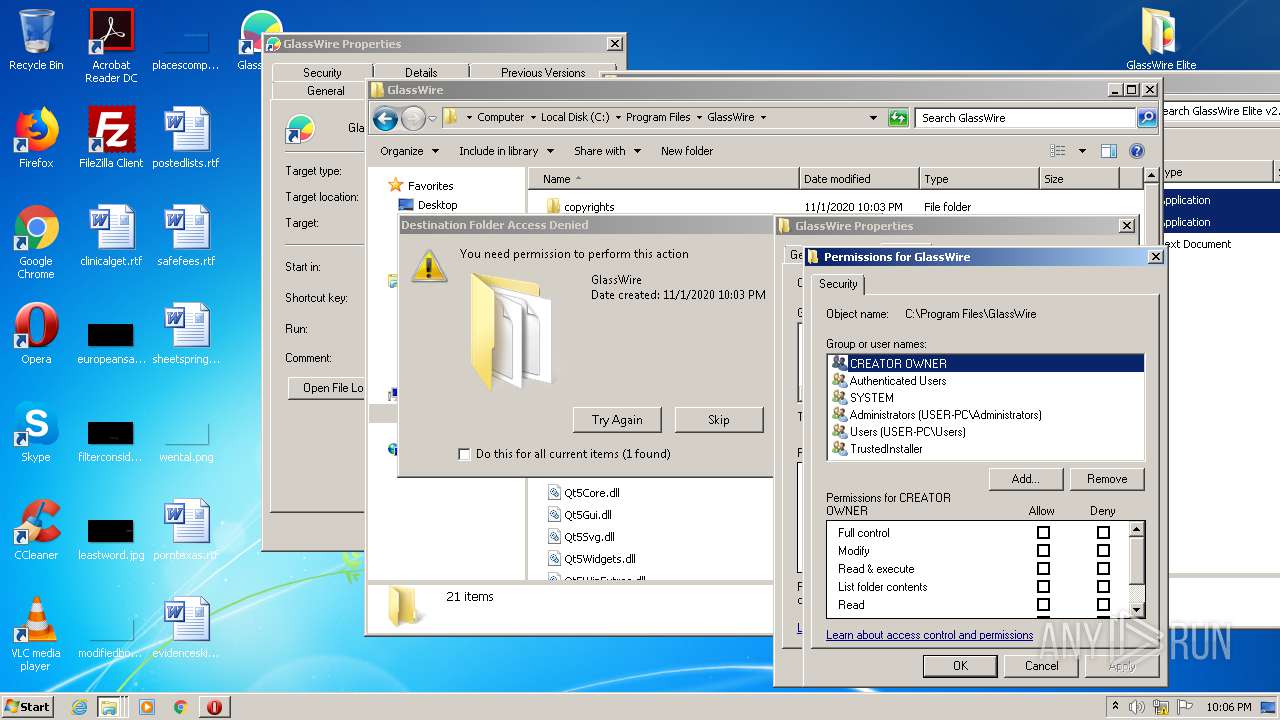The height and width of the screenshot is (720, 1280).
Task: Launch FileZilla Client icon
Action: pyautogui.click(x=111, y=138)
